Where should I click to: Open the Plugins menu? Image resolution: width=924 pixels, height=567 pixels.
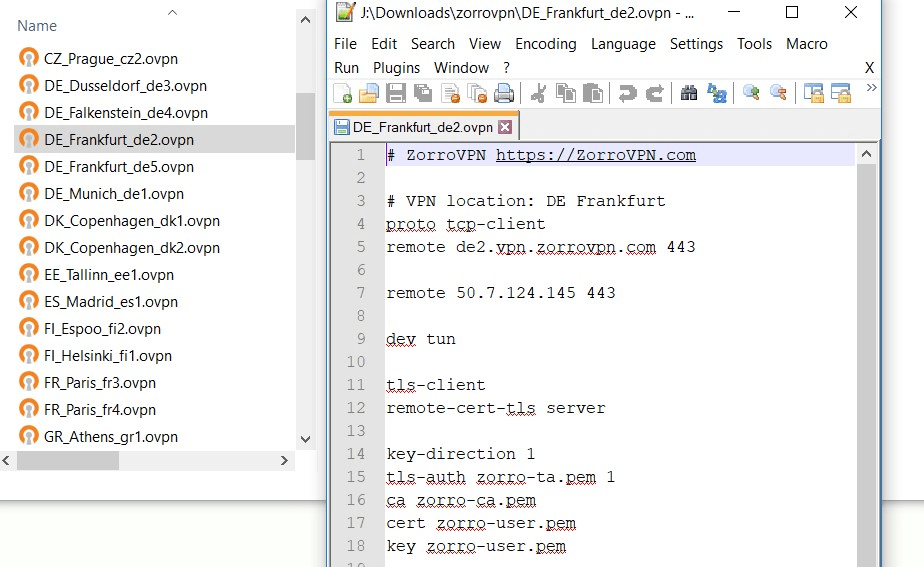[396, 68]
